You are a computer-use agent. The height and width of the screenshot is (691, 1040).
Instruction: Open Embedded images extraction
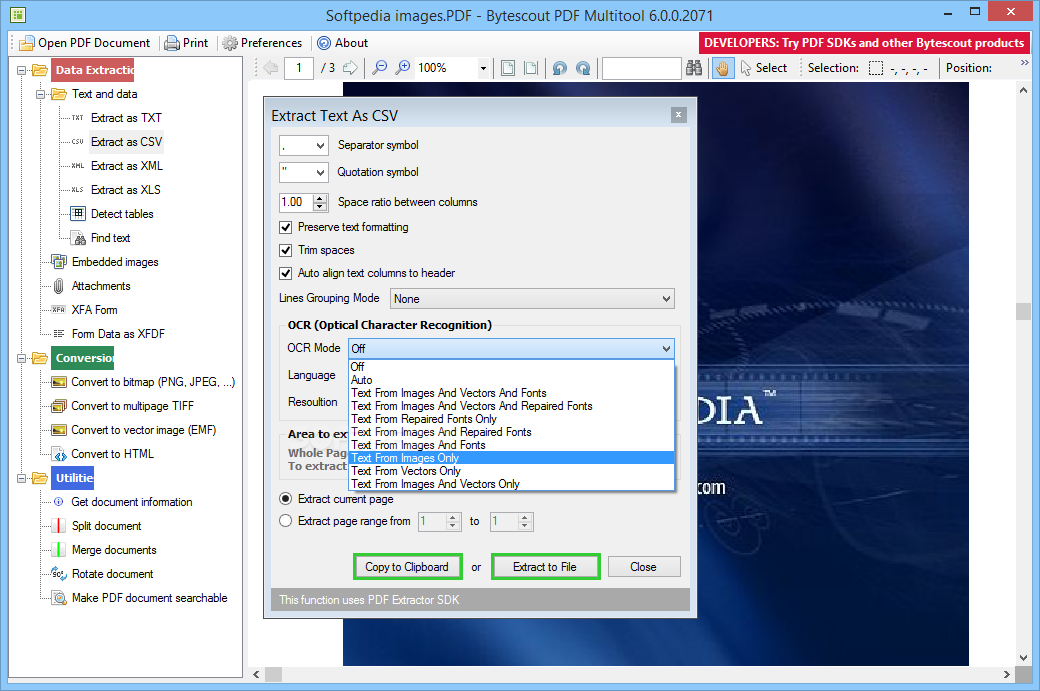tap(115, 262)
